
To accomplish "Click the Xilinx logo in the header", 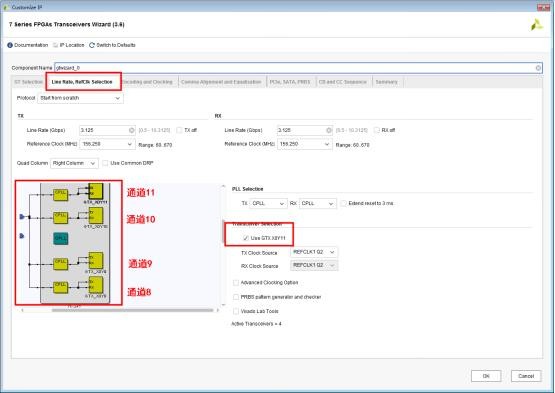I will pyautogui.click(x=537, y=25).
